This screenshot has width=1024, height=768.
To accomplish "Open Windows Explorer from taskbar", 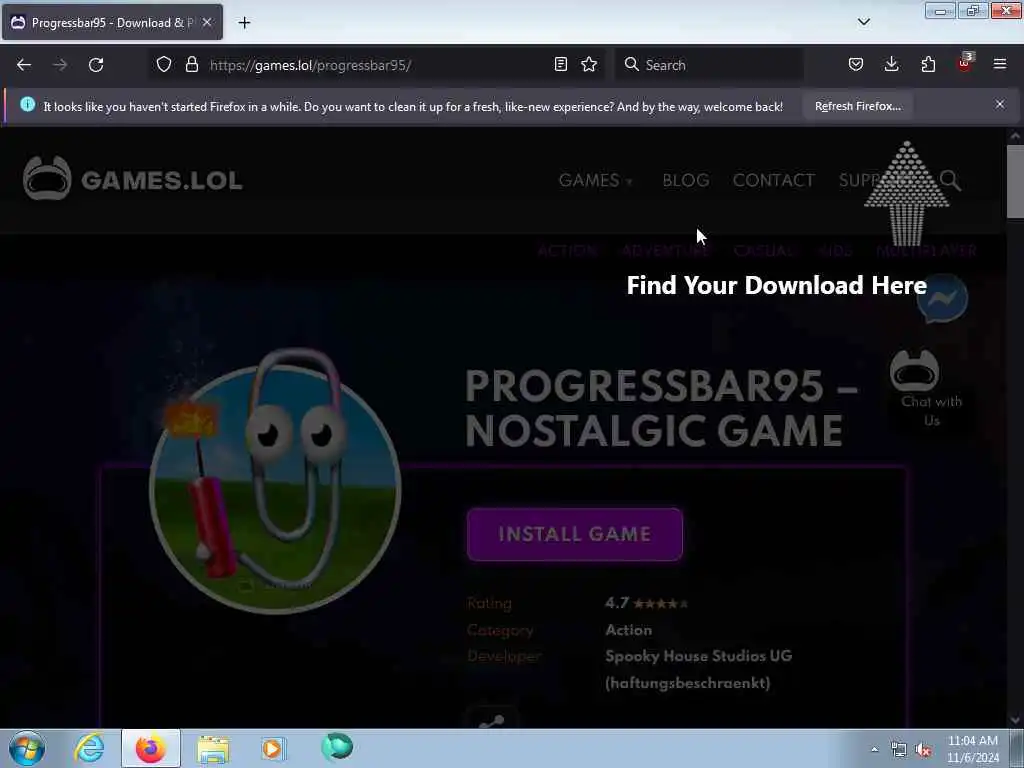I will click(x=213, y=749).
